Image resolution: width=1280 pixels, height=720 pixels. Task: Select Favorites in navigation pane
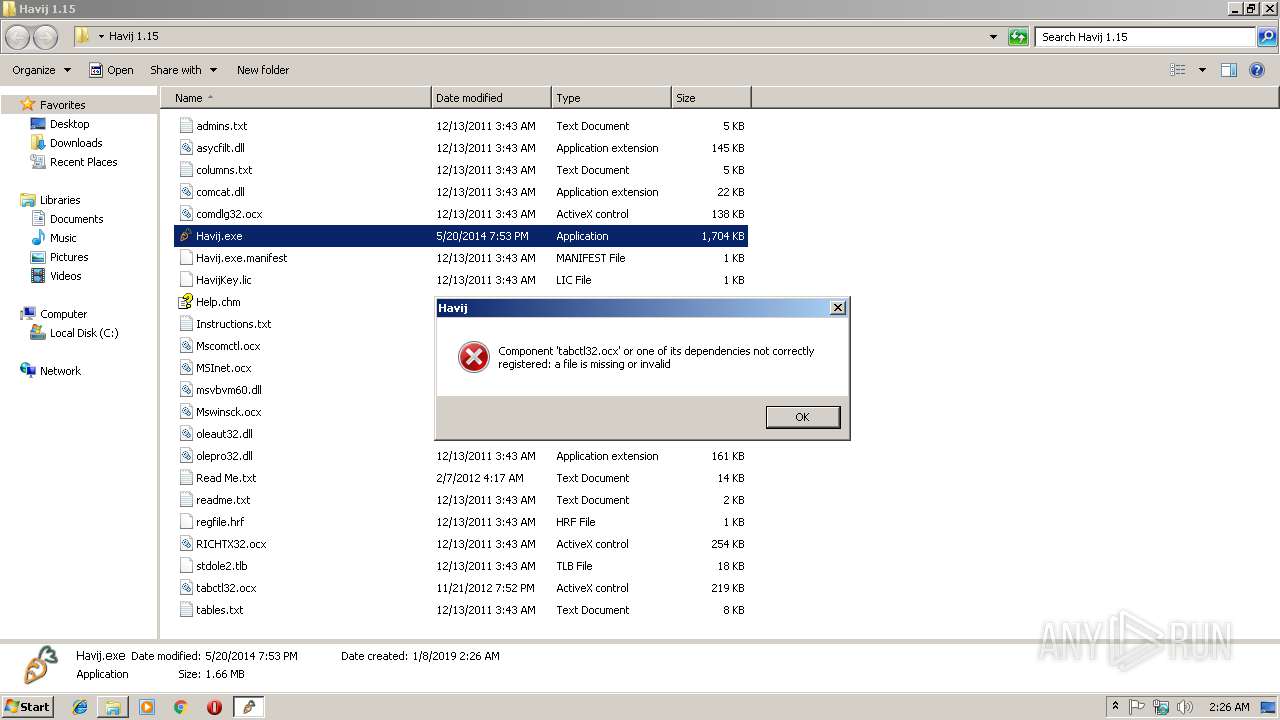[x=62, y=105]
